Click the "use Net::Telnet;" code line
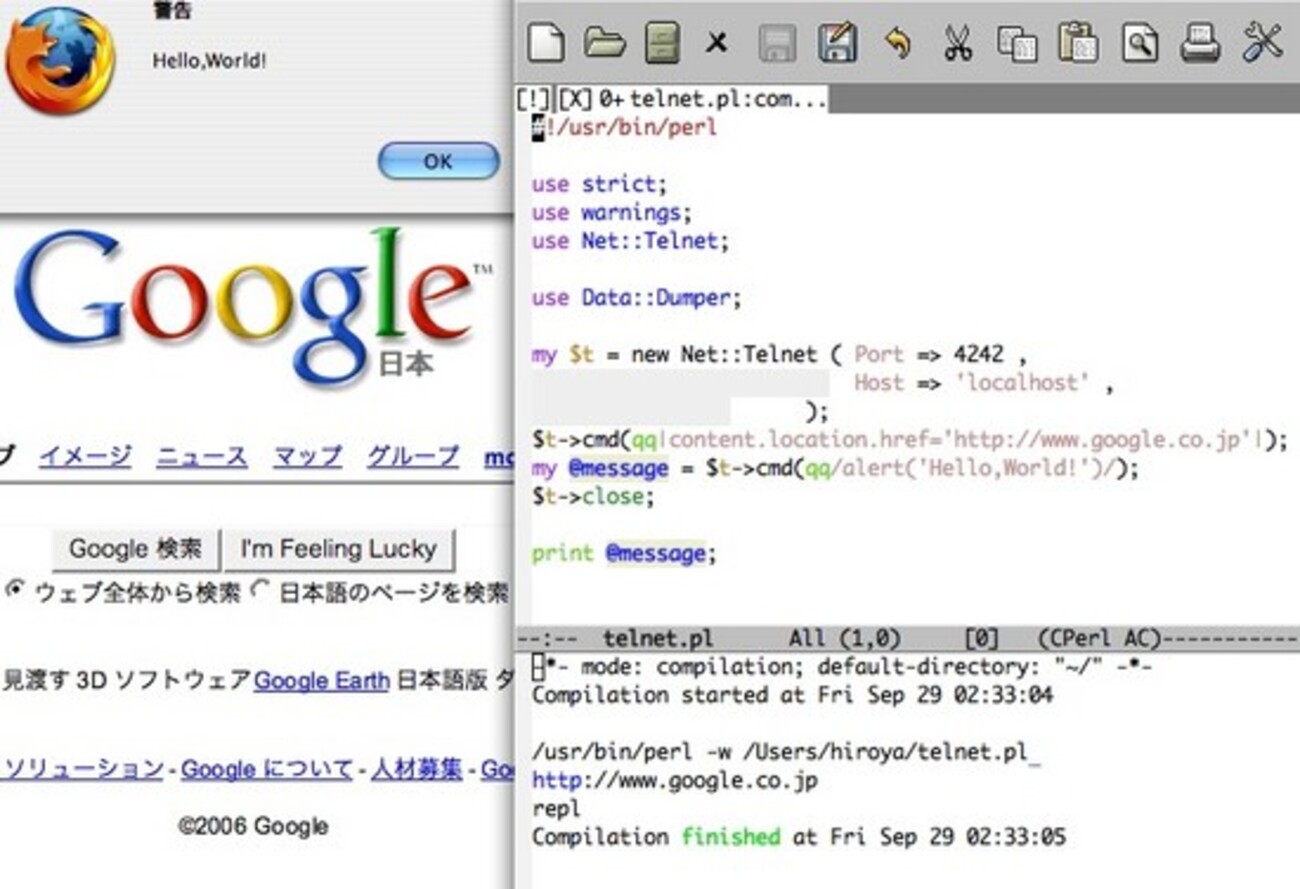Screen dimensions: 1300x889 (631, 241)
